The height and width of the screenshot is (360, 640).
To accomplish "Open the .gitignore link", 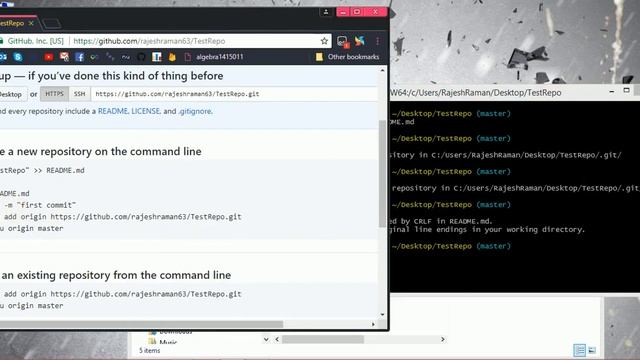I will coord(195,111).
